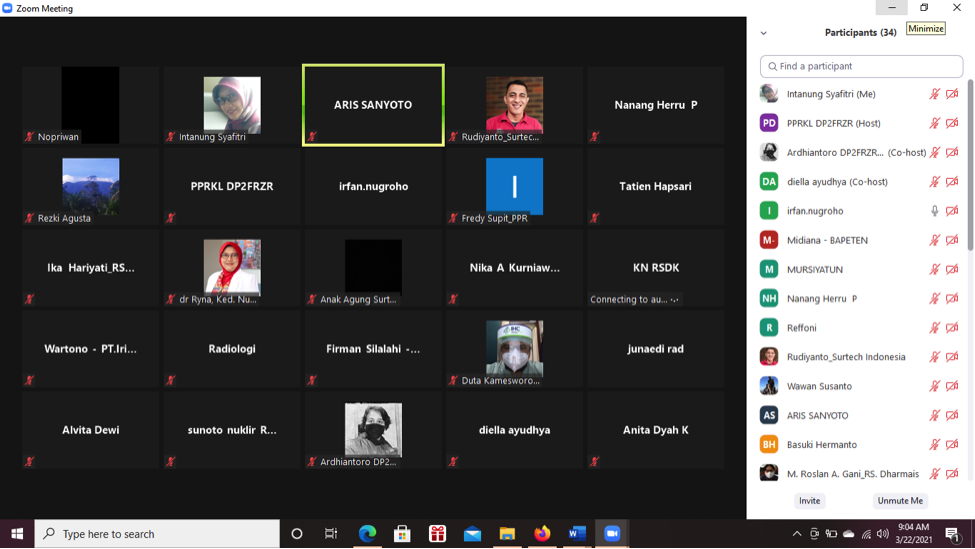This screenshot has width=975, height=549.
Task: Click DA avatar of diella ayudhya
Action: [769, 182]
